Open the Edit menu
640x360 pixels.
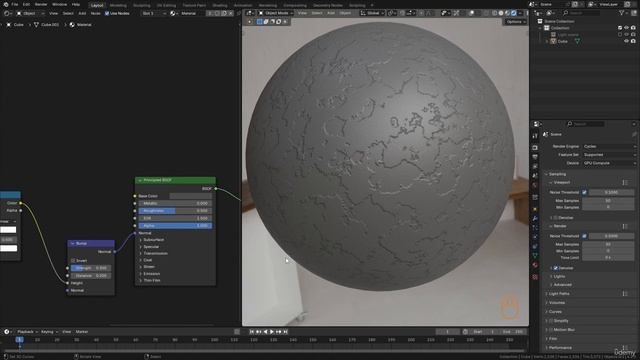(x=26, y=4)
